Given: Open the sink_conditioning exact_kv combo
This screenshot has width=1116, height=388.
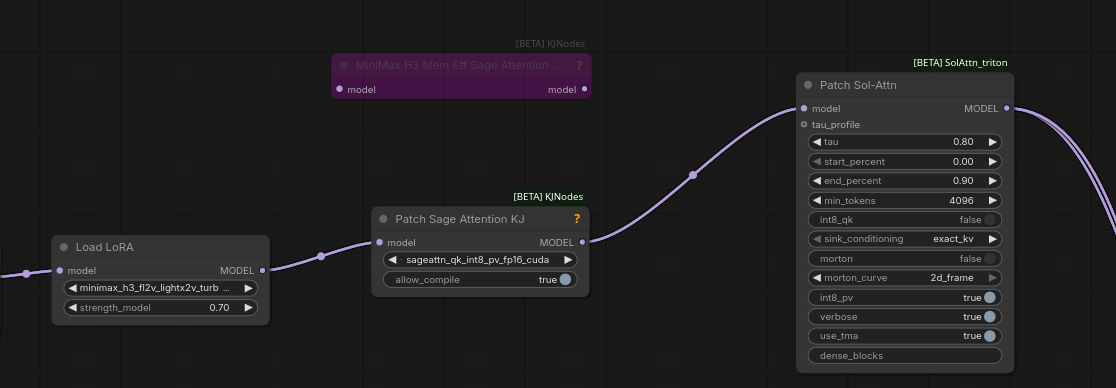Looking at the screenshot, I should tap(905, 239).
